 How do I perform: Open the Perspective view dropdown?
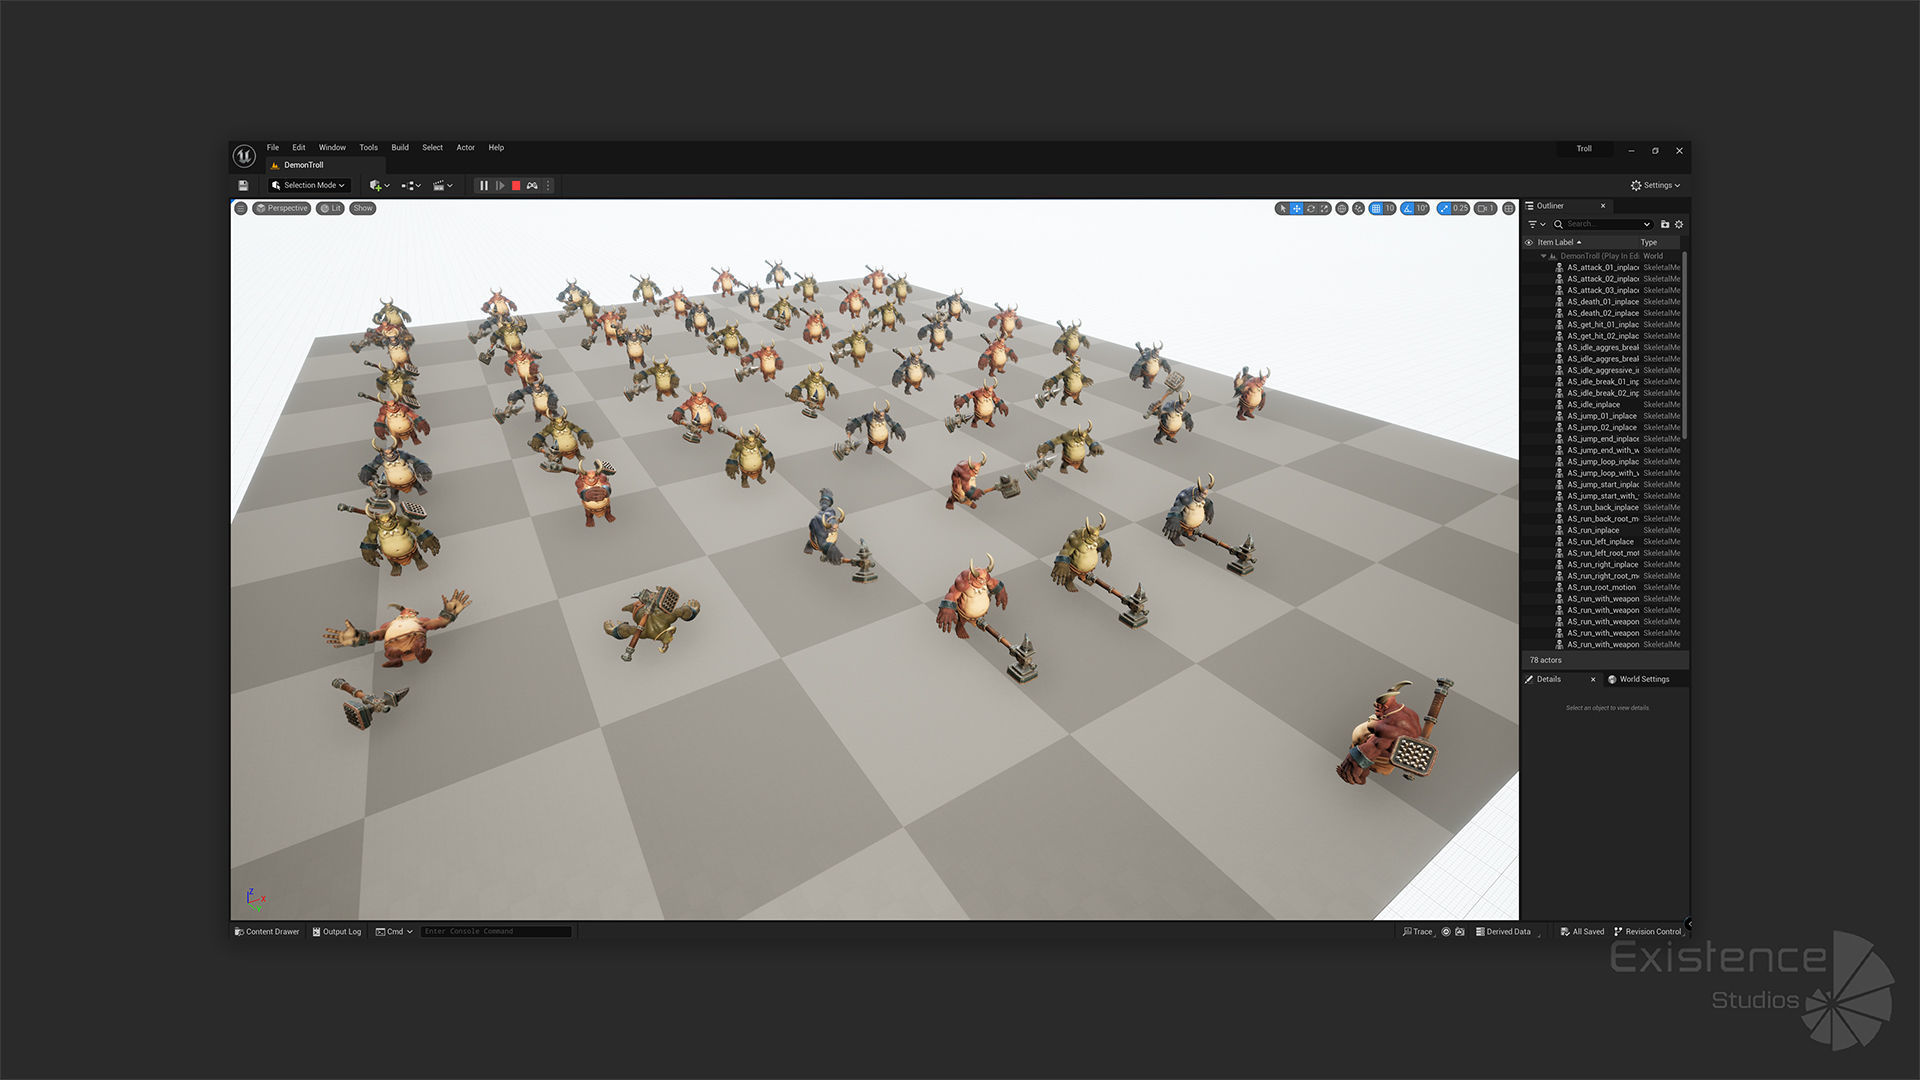(x=282, y=209)
